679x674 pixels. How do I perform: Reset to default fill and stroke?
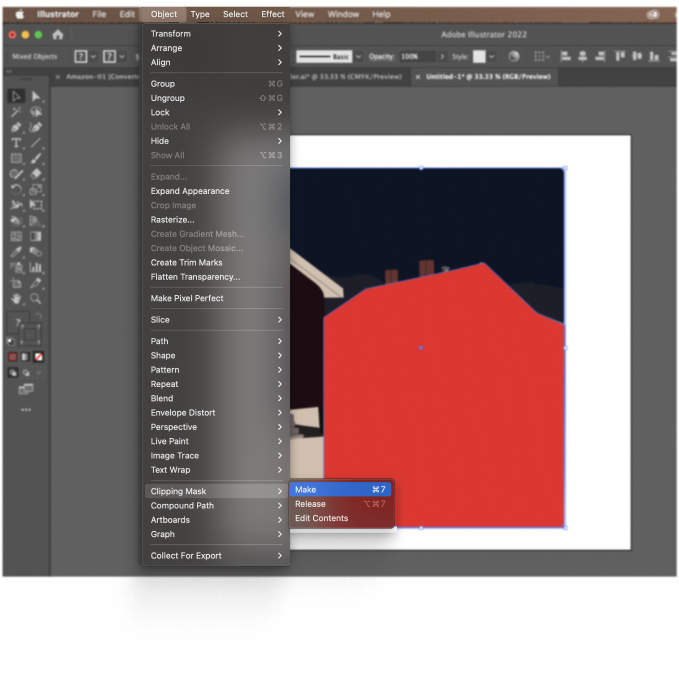[11, 342]
